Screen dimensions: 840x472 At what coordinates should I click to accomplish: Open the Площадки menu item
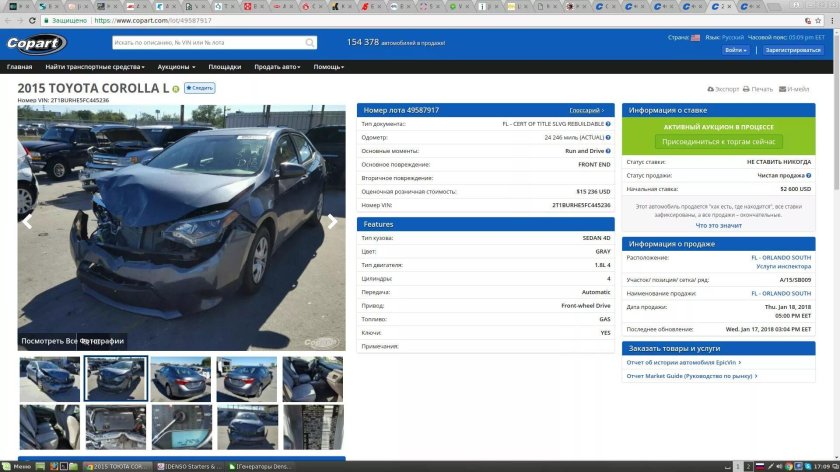point(224,67)
